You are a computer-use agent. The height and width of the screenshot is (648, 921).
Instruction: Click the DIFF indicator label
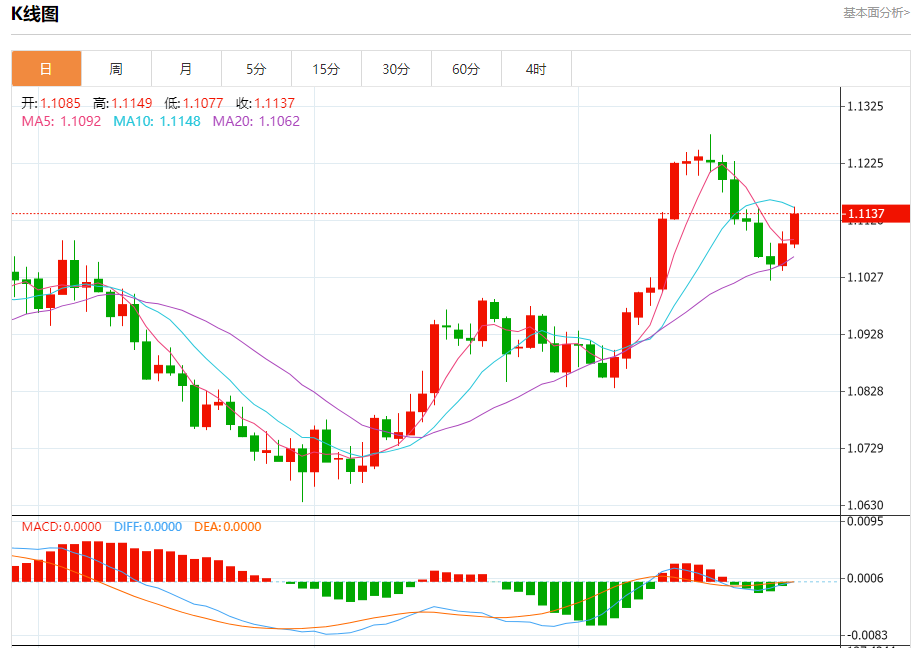tap(148, 526)
